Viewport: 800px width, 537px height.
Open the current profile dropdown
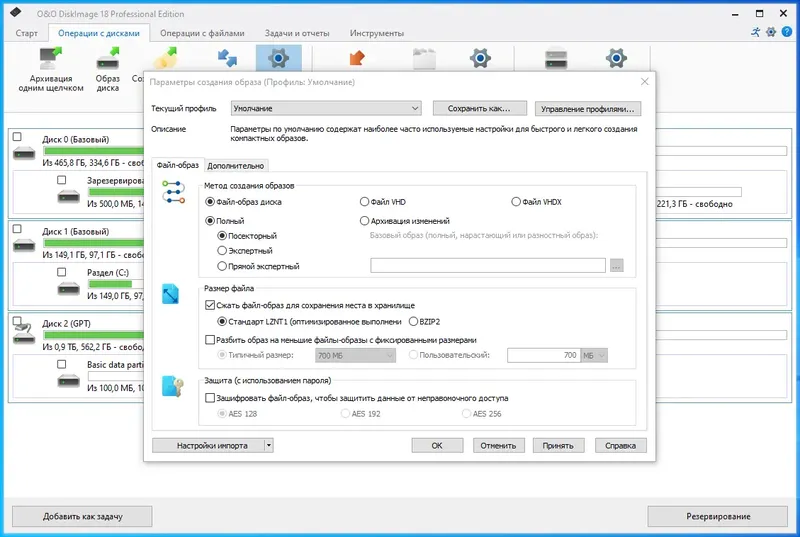(326, 108)
